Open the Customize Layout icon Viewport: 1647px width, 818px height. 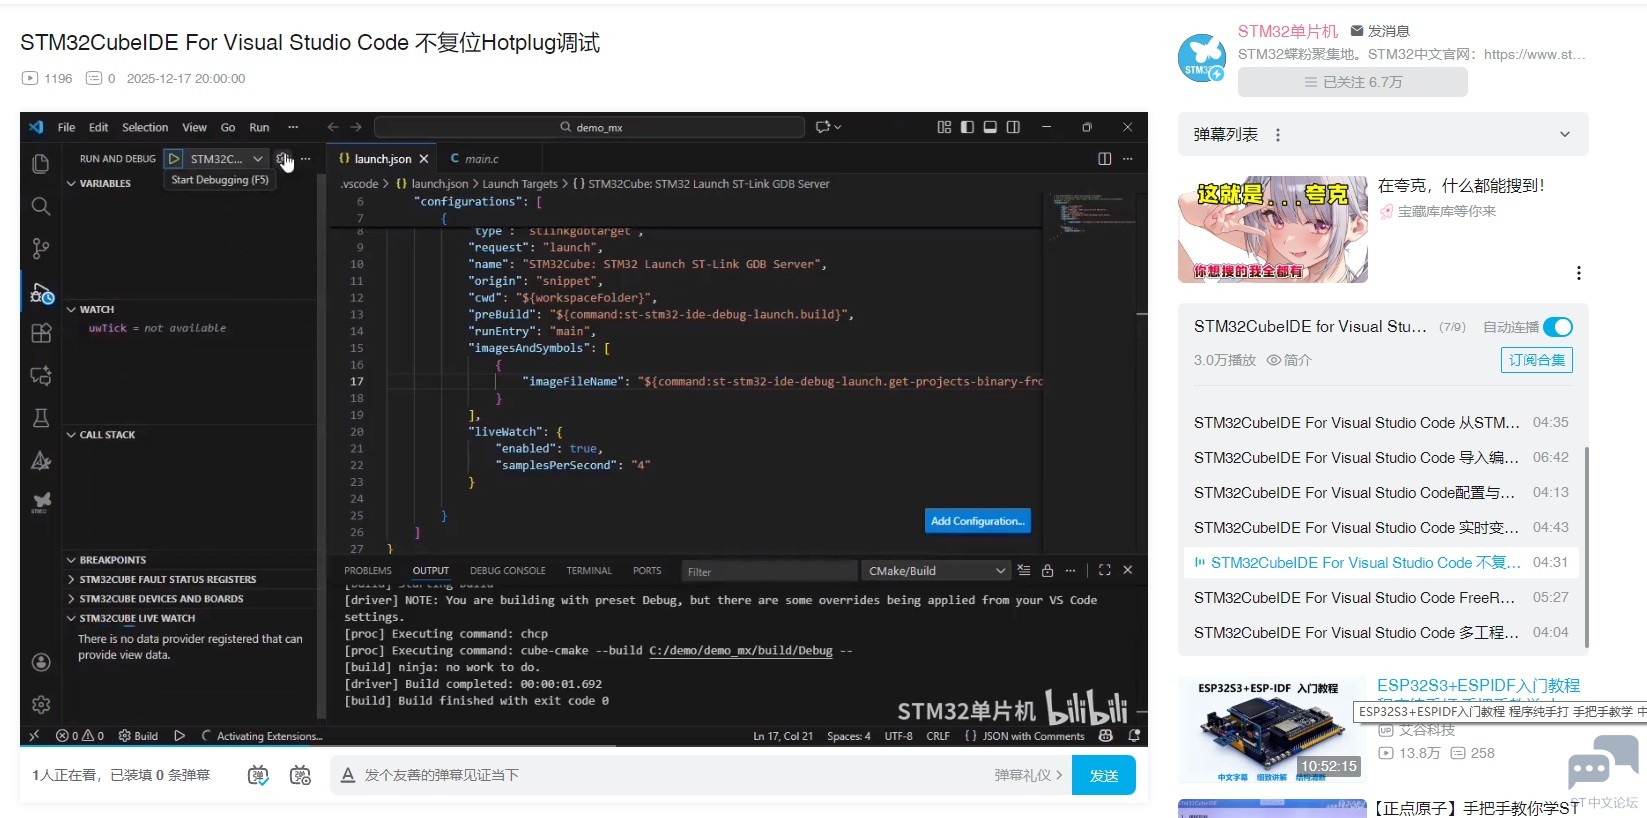click(944, 127)
